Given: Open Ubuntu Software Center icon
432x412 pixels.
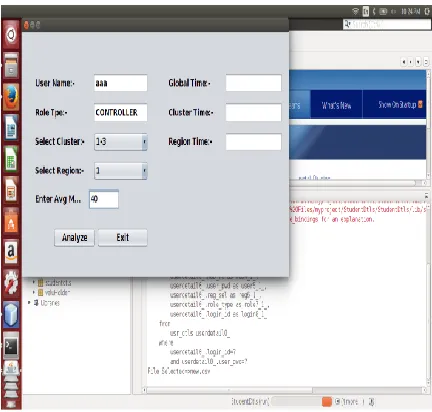Looking at the screenshot, I should tap(11, 221).
